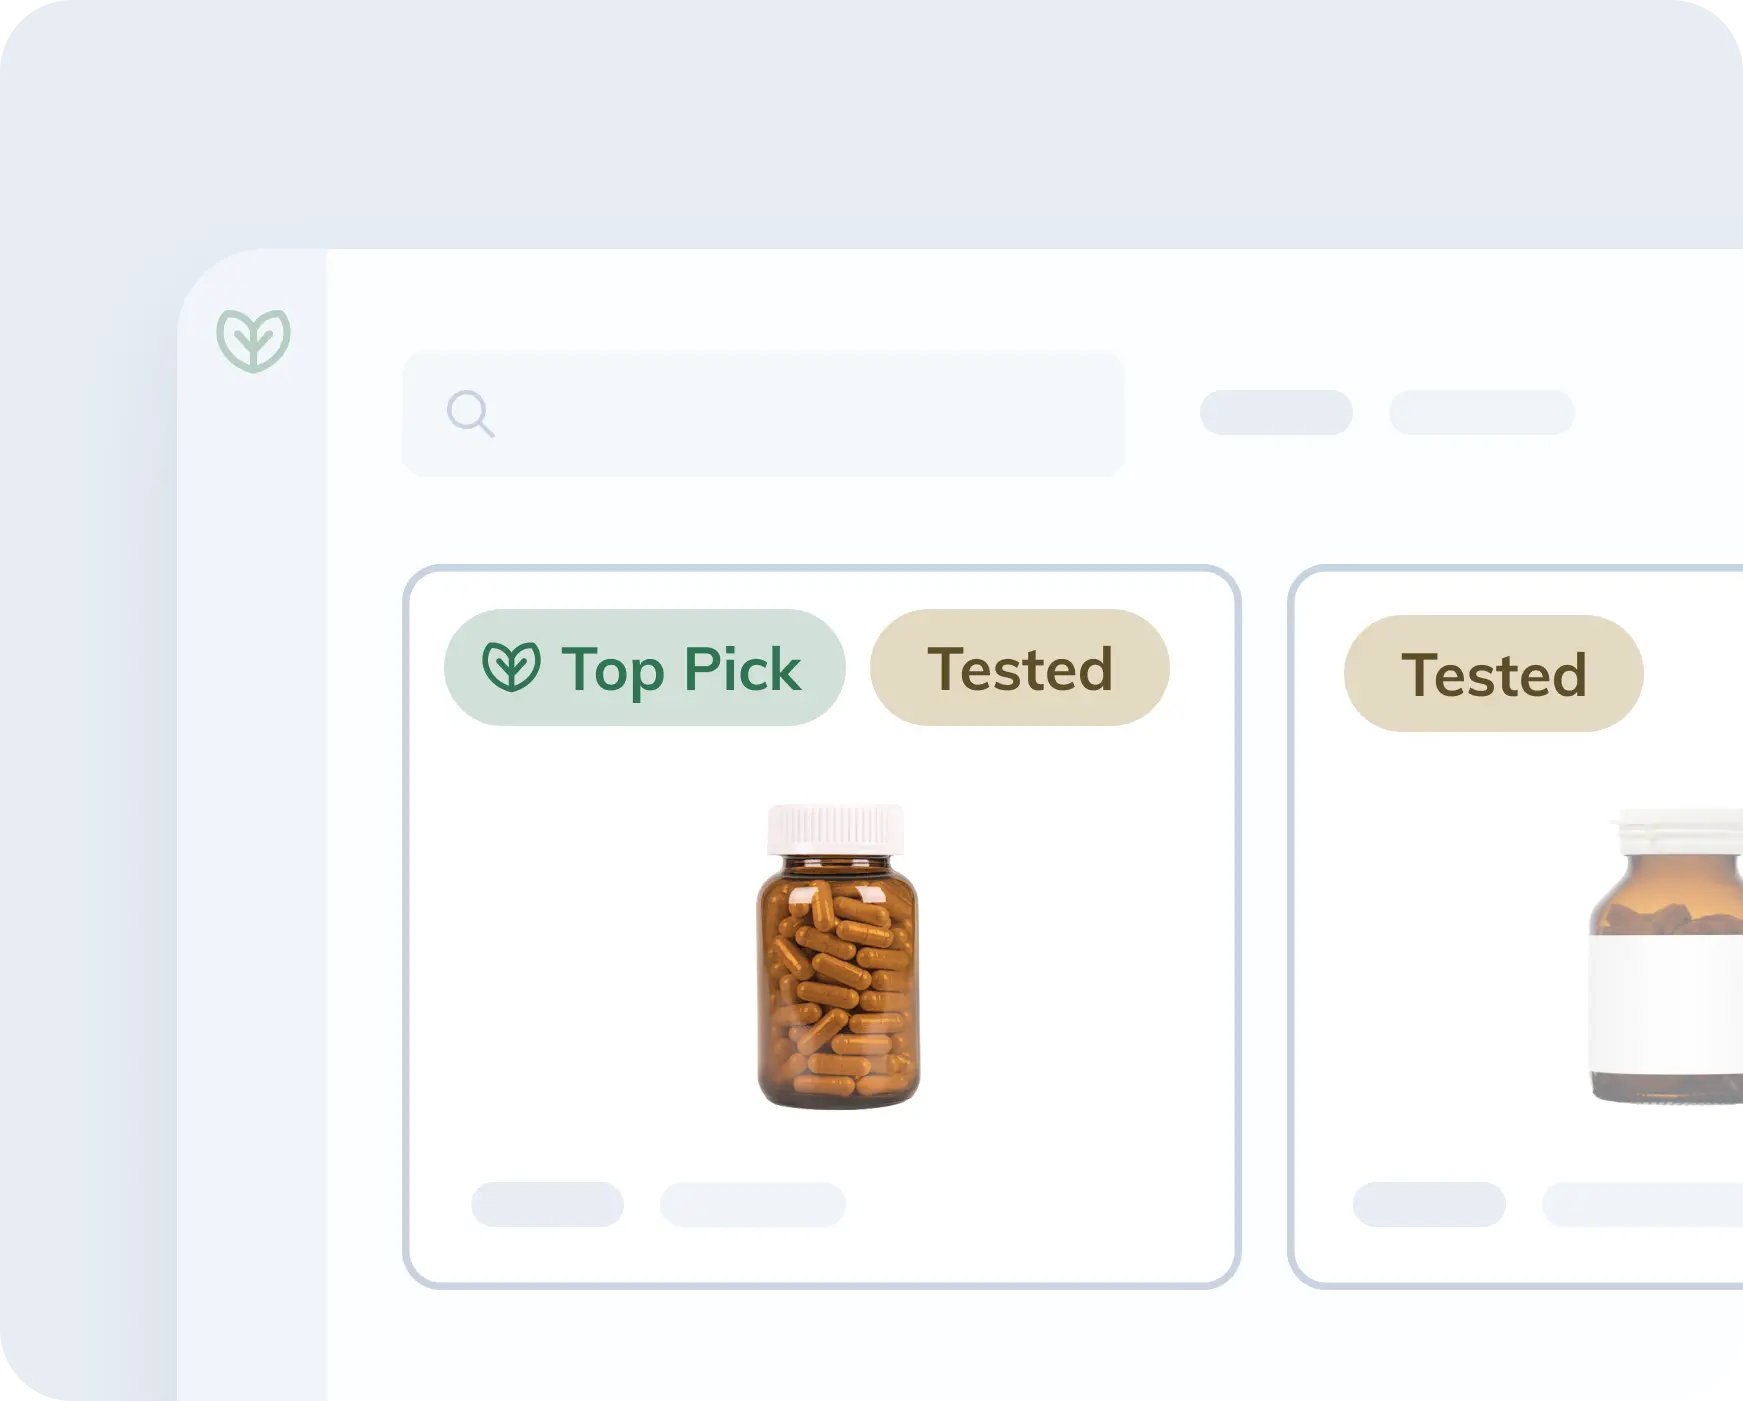Click the leaf logo in the sidebar
This screenshot has width=1743, height=1401.
253,340
